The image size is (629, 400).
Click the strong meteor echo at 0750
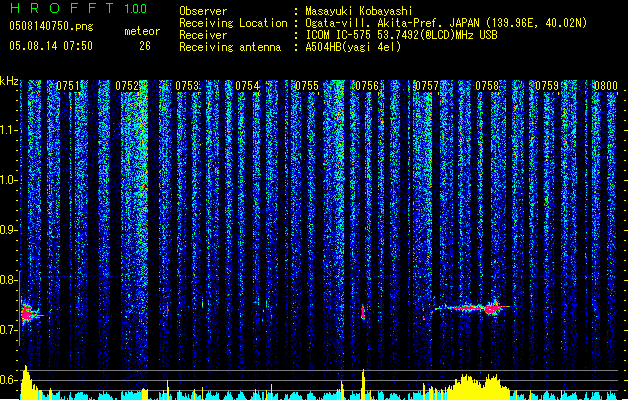[27, 313]
